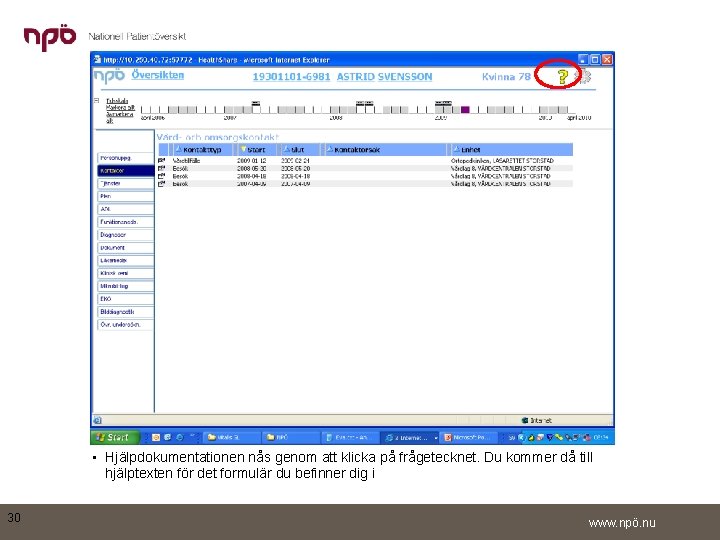Open the Övr. undersökn. sidebar tab
The image size is (720, 540).
(x=125, y=325)
